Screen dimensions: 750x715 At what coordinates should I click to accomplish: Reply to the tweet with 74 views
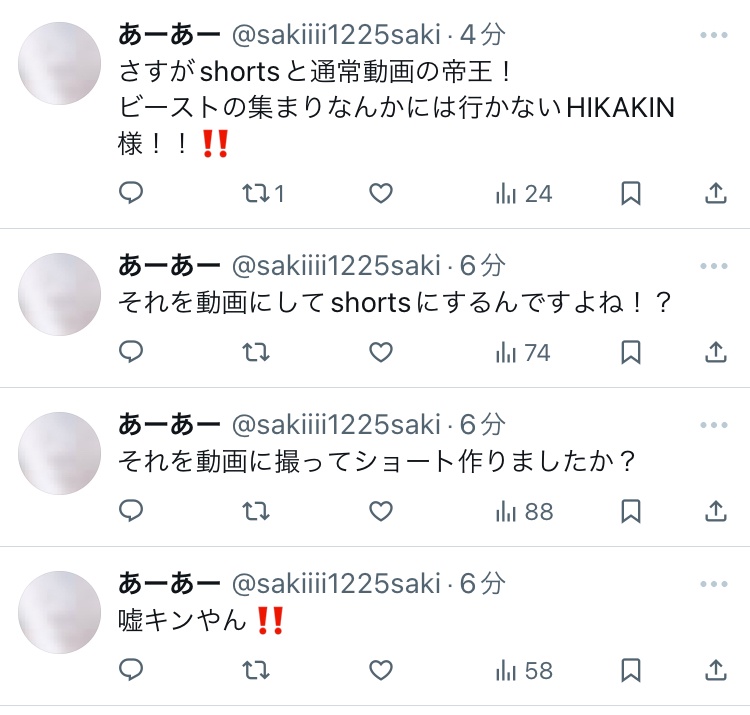pyautogui.click(x=131, y=352)
